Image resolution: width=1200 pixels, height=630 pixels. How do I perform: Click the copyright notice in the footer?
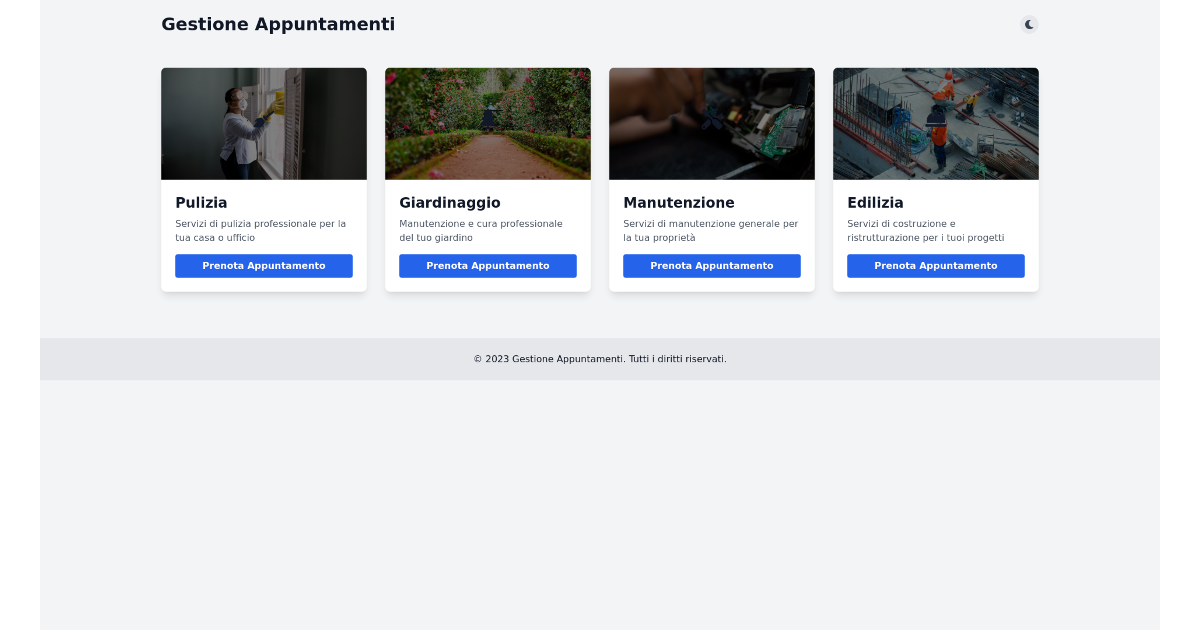600,358
